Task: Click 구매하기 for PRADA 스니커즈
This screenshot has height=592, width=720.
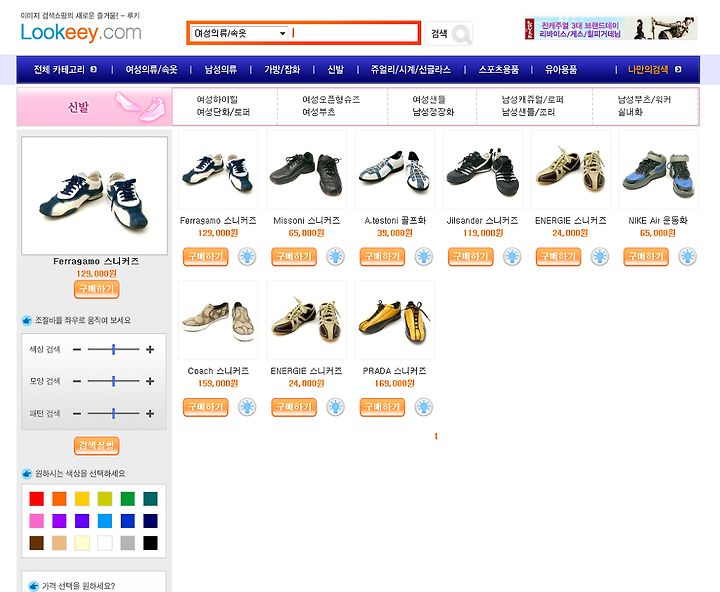Action: pos(382,407)
